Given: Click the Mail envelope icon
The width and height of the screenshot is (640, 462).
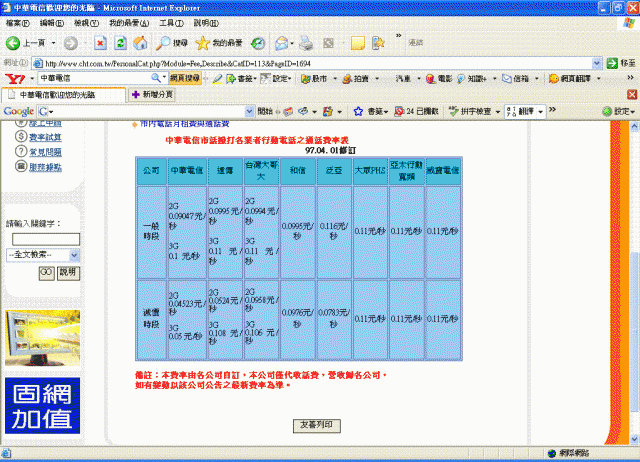Looking at the screenshot, I should point(282,43).
